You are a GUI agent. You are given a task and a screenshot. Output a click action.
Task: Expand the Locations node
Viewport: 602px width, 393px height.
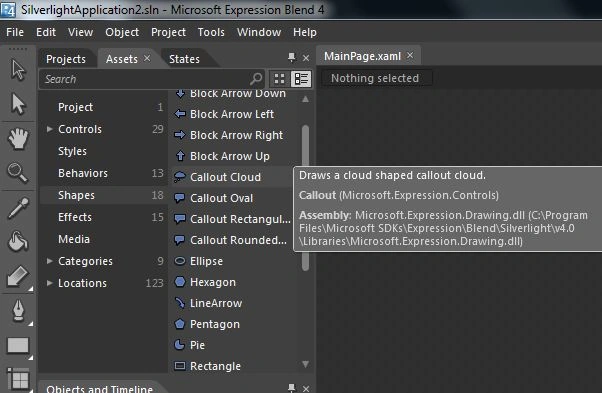(50, 283)
